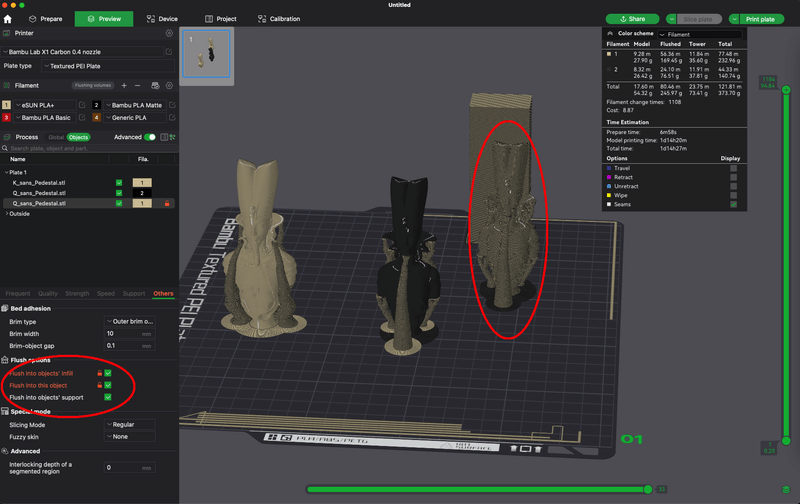
Task: Click the bottom handle of the vertical layer slider
Action: (x=786, y=440)
